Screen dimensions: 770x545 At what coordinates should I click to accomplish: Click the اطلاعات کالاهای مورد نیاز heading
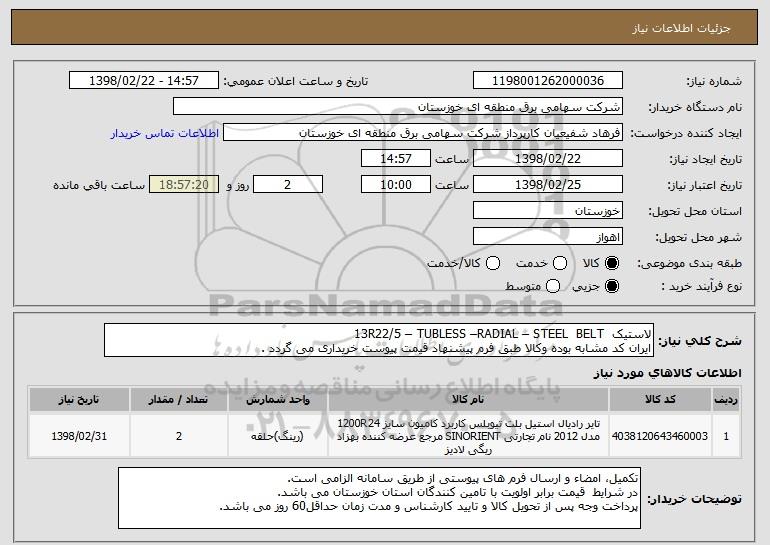tap(667, 374)
